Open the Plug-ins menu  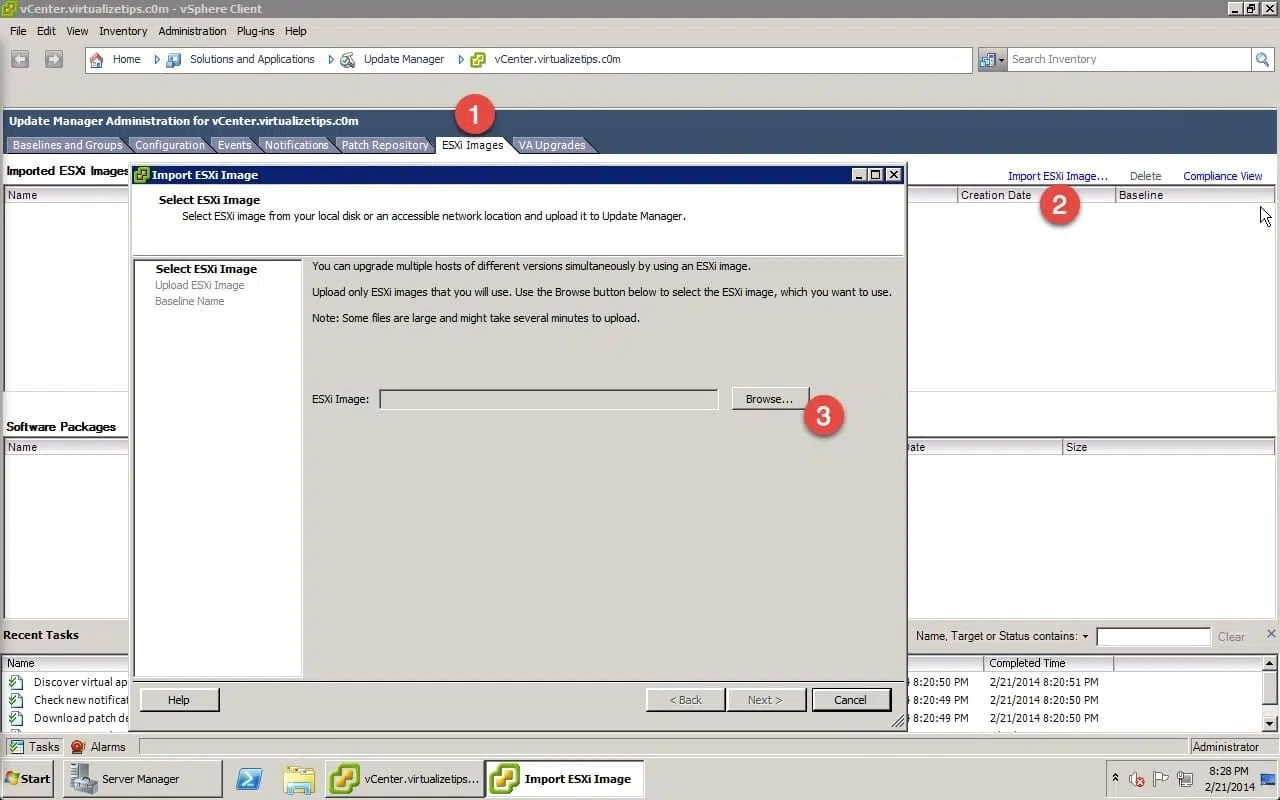(256, 31)
